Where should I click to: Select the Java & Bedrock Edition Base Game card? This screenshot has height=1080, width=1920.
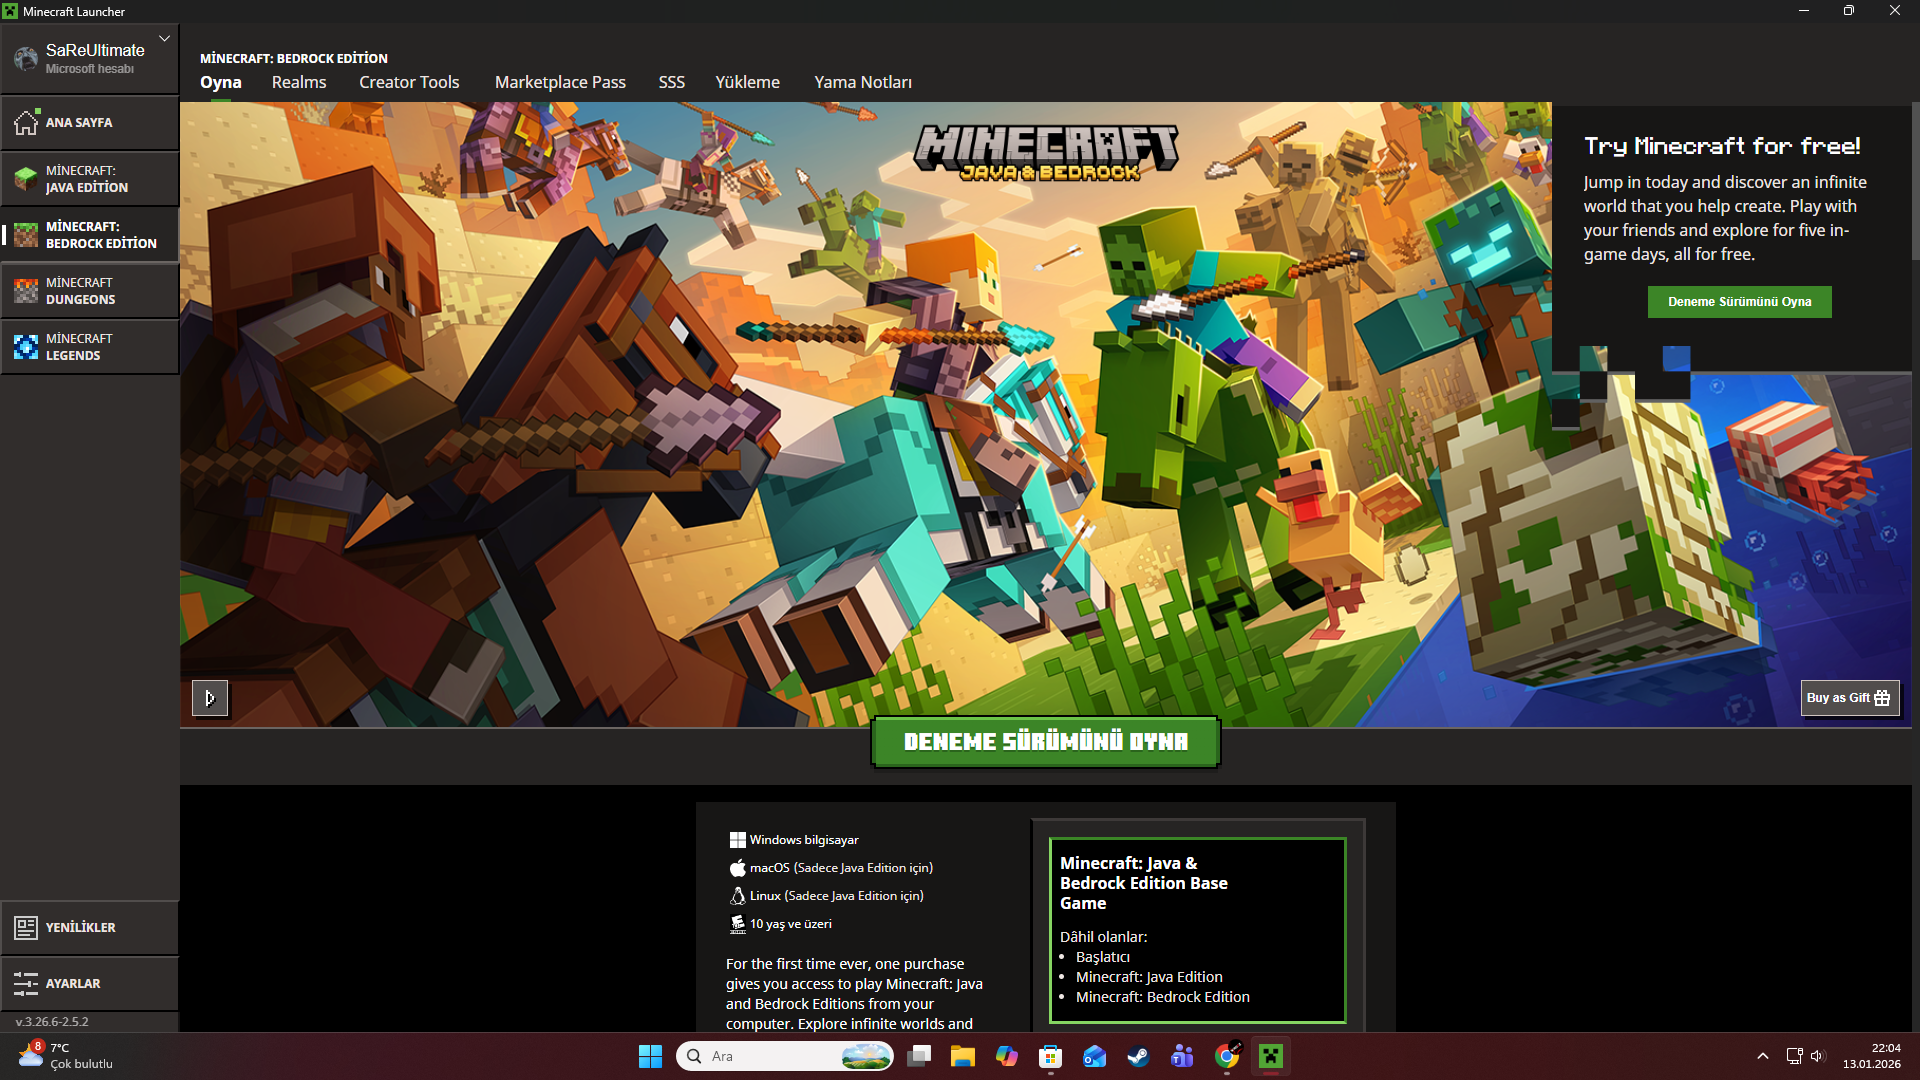click(1198, 930)
